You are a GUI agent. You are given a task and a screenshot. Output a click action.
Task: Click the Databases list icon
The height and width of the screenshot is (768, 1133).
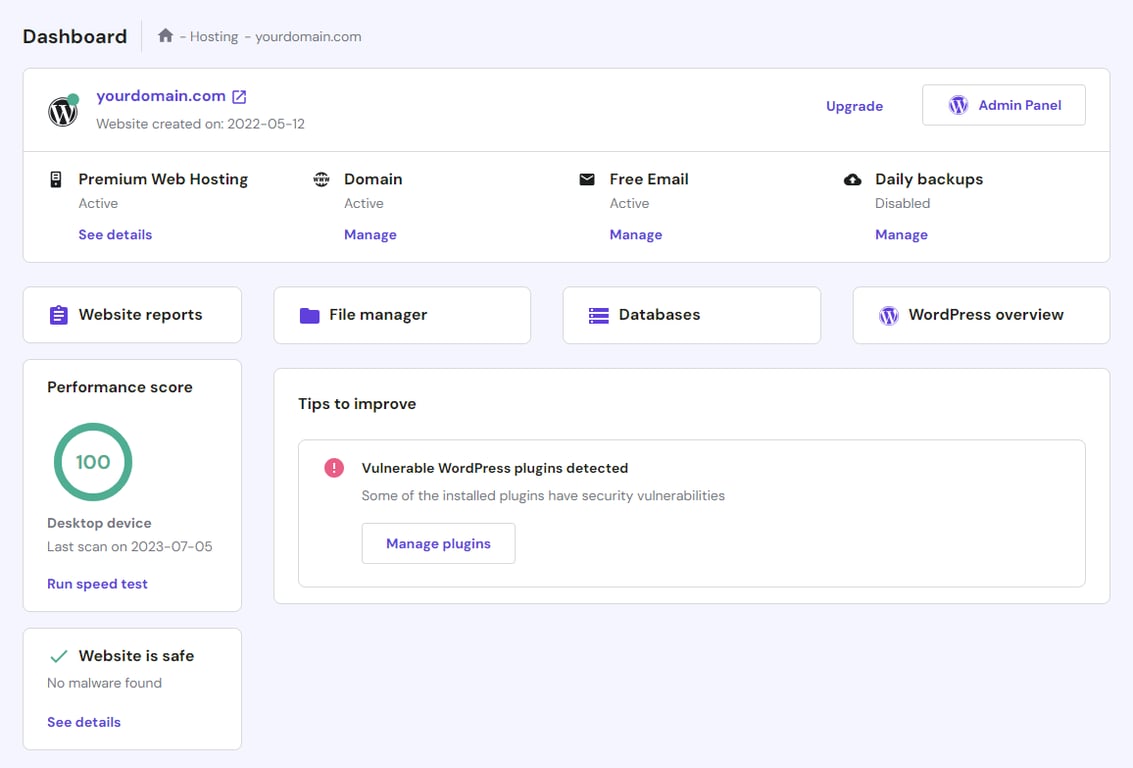coord(599,314)
